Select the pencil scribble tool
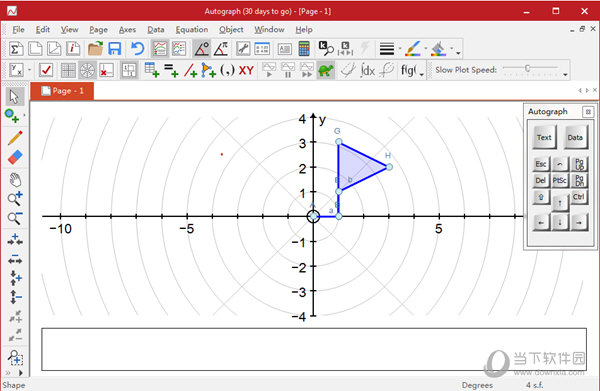 [x=15, y=138]
